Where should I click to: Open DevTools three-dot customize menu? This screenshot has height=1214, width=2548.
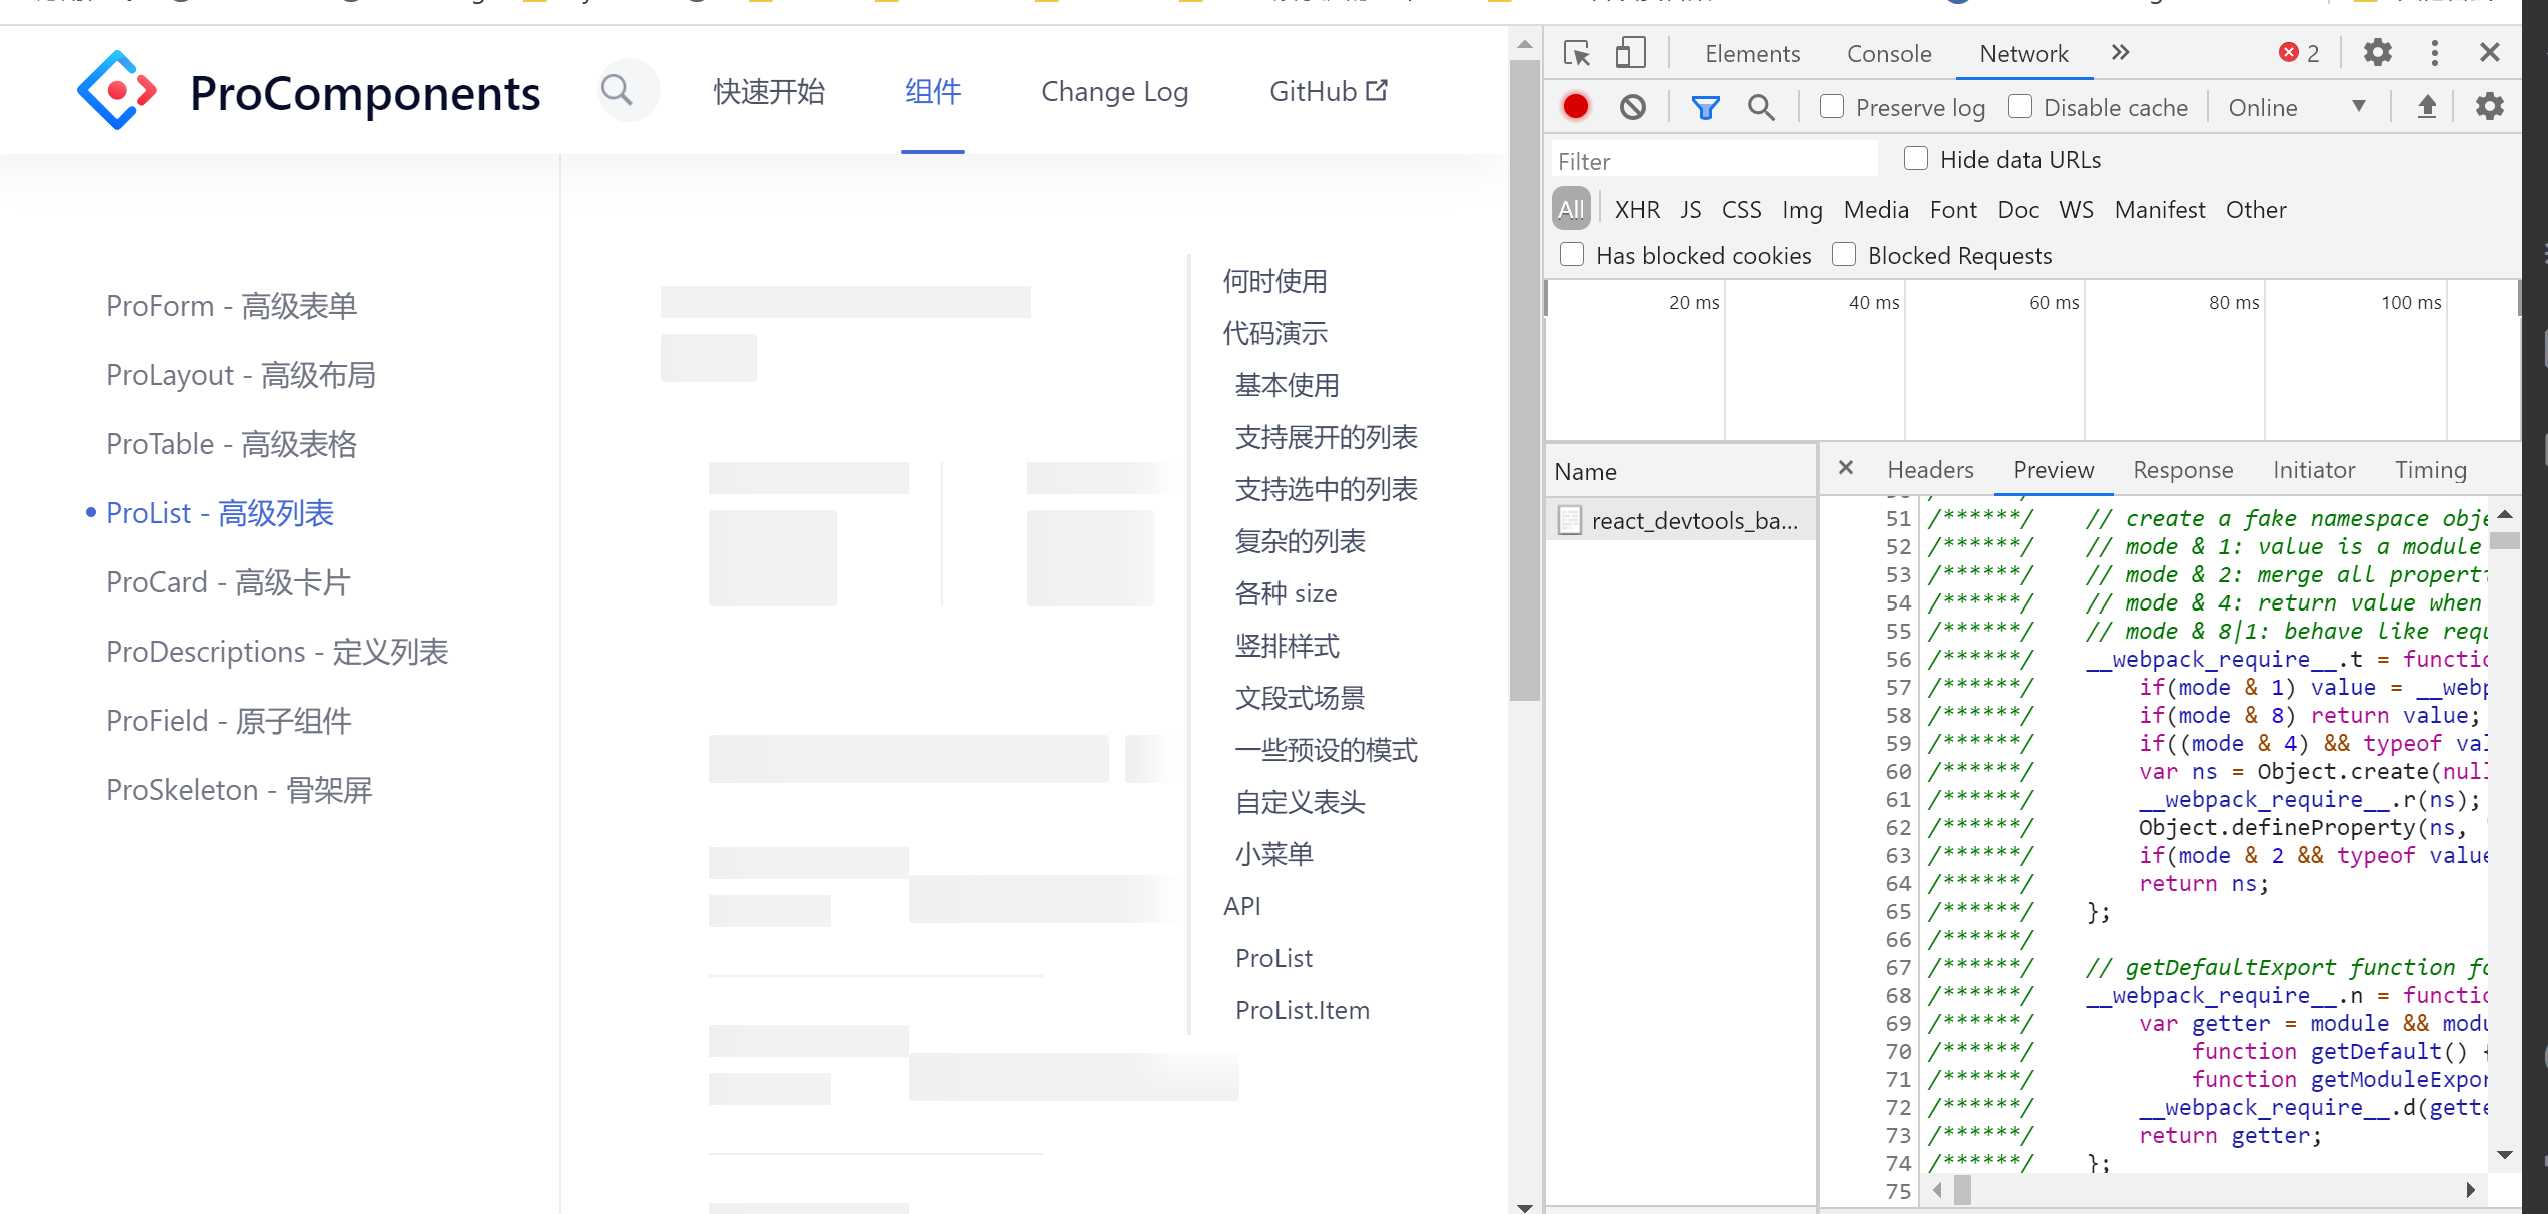(x=2435, y=52)
